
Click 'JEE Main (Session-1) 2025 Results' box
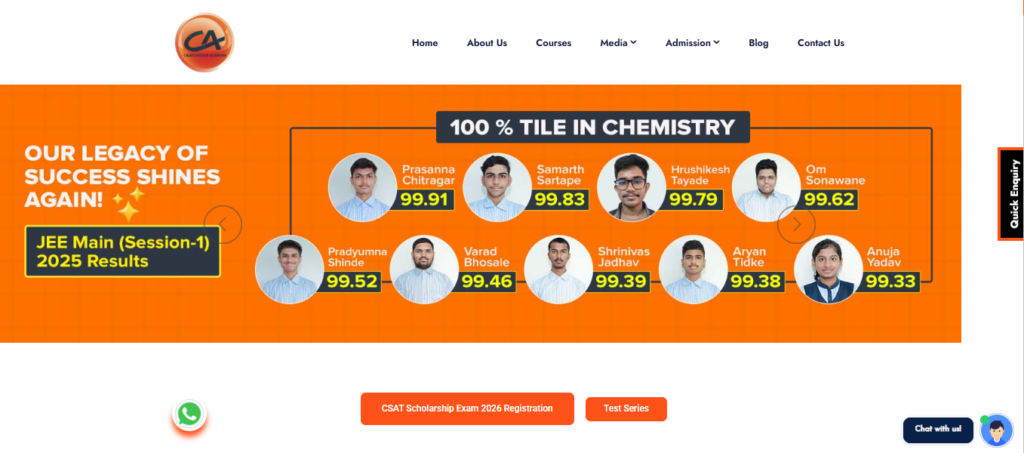pos(123,252)
